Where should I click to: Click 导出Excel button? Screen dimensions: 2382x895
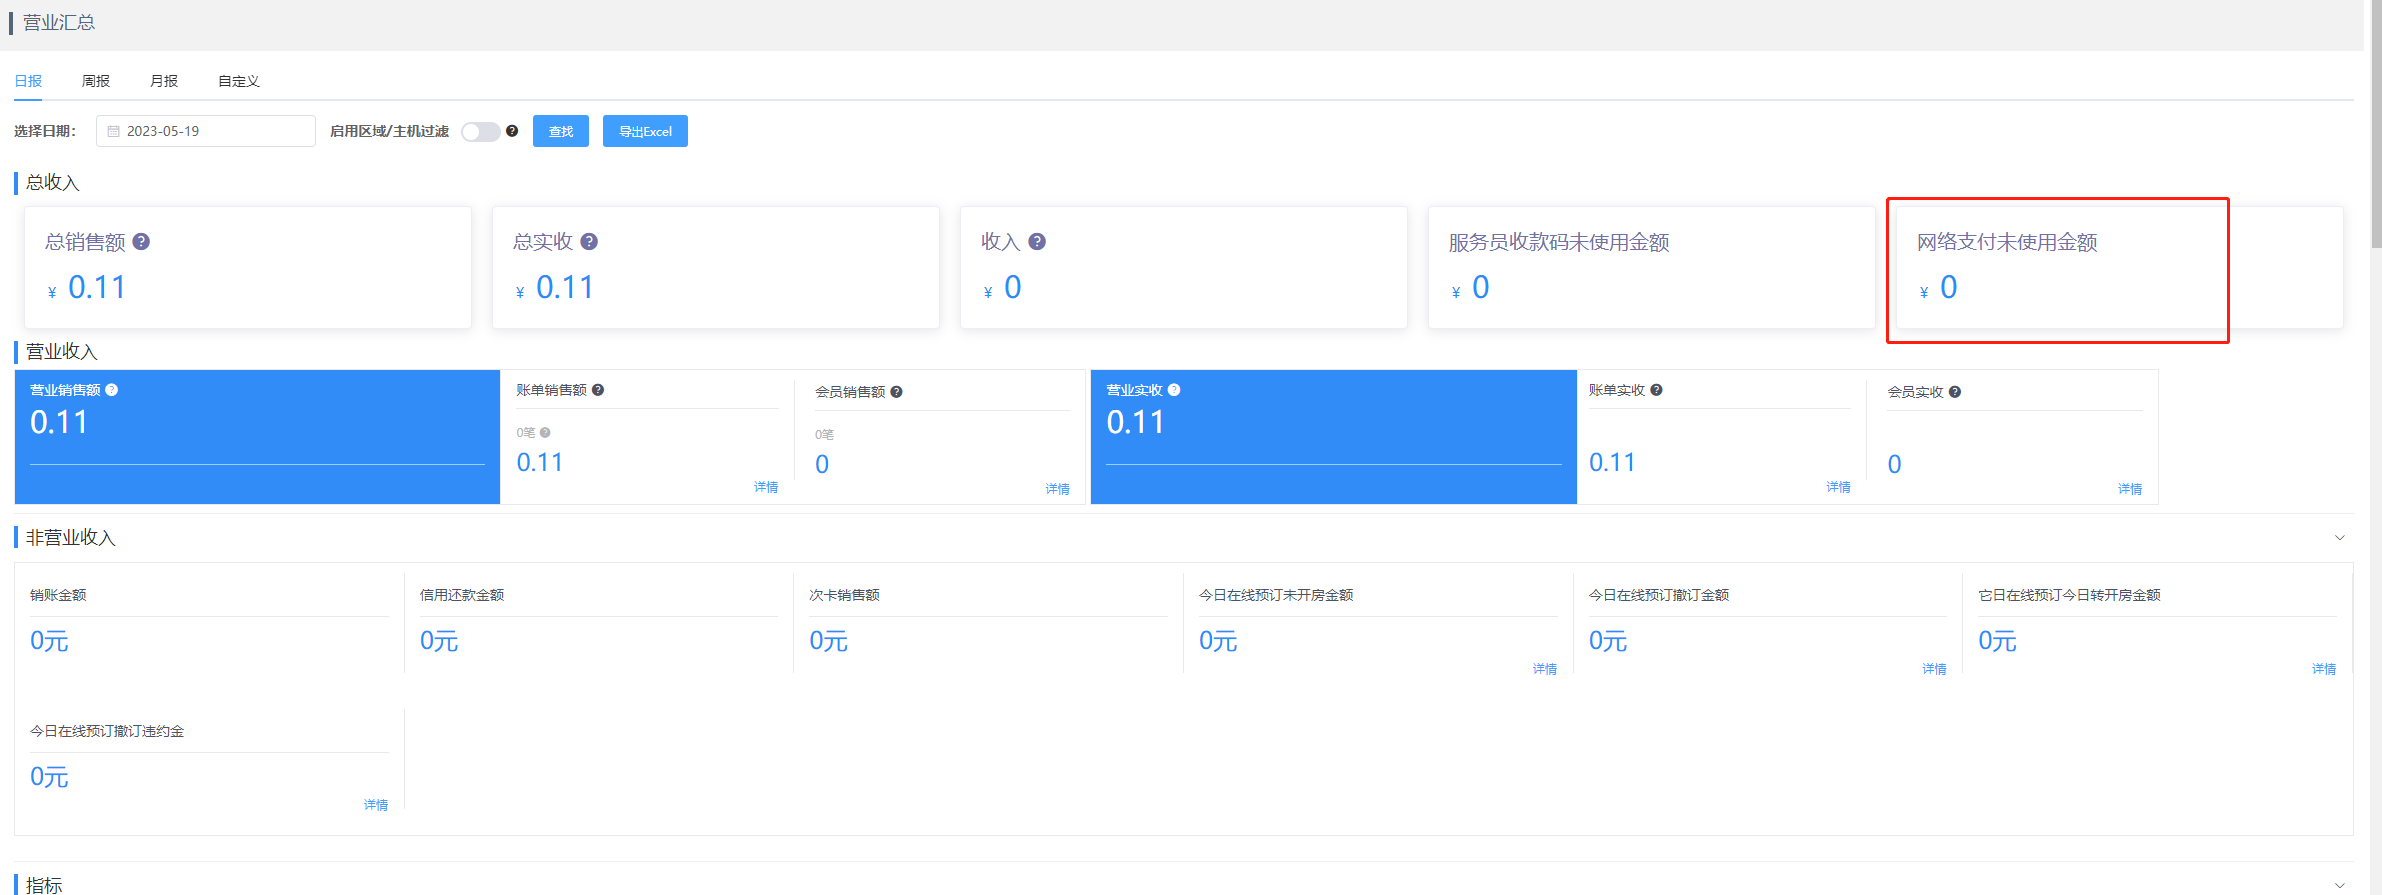pos(645,131)
